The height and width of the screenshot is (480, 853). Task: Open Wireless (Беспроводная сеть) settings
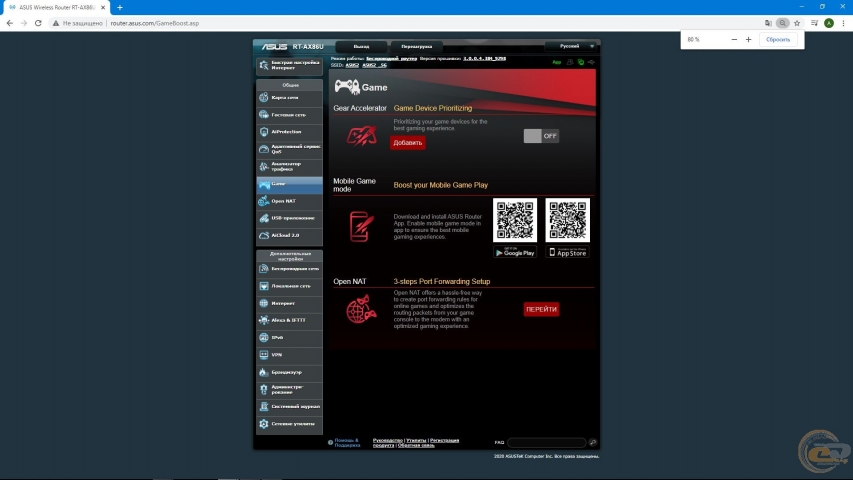pos(289,269)
